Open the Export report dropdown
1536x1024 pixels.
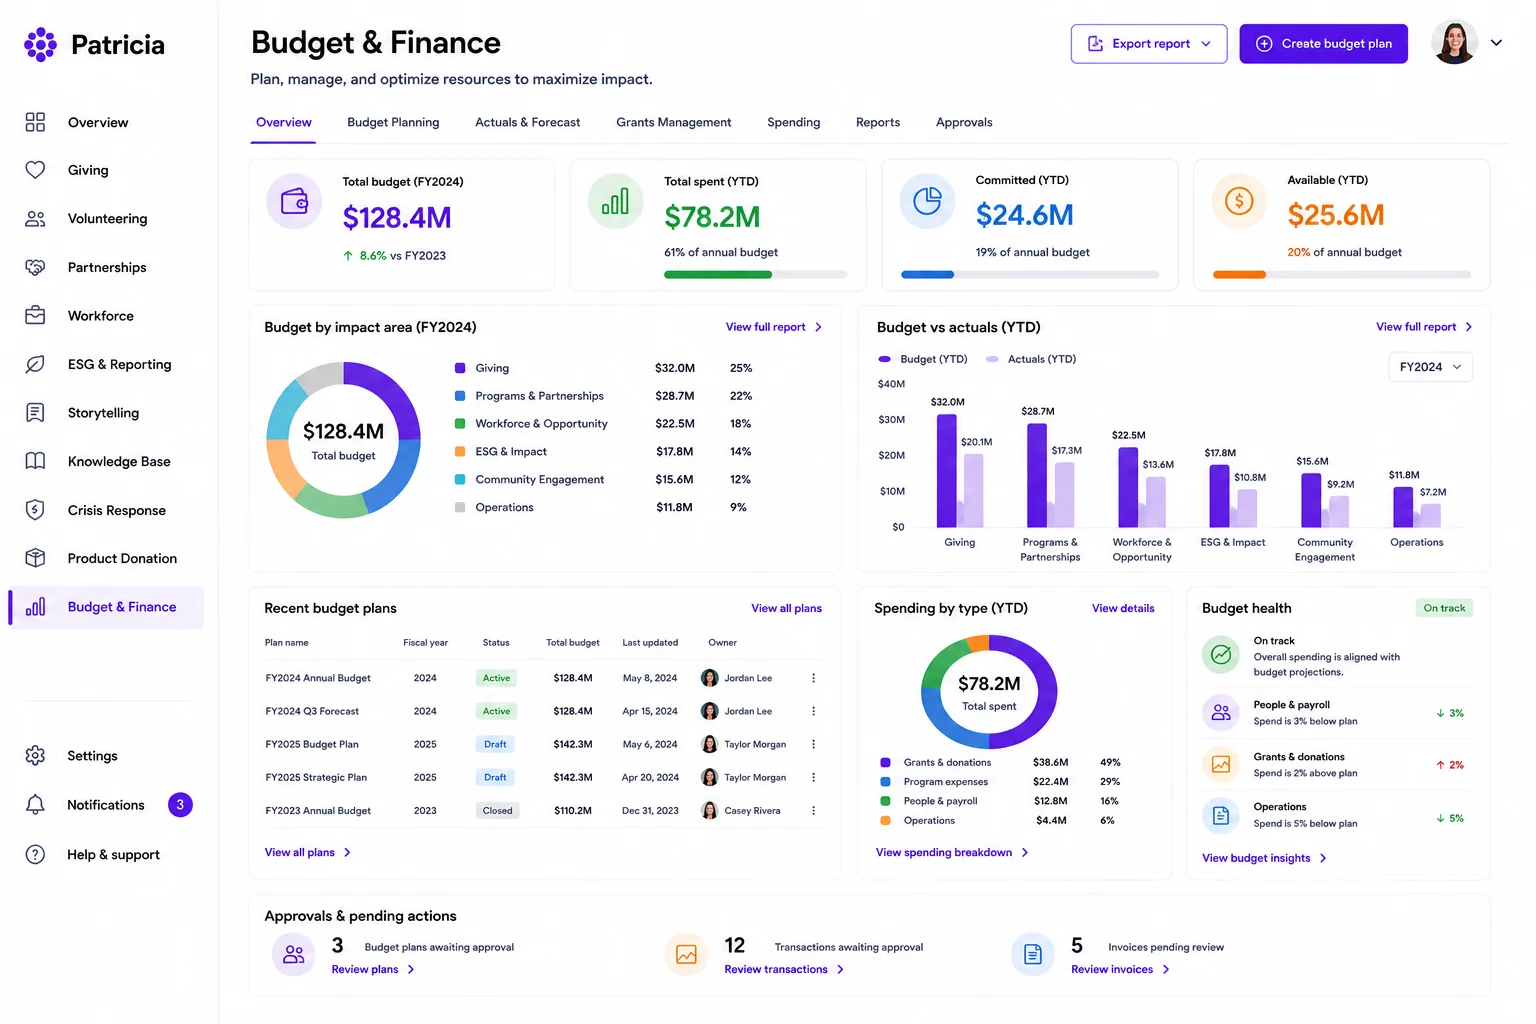(x=1149, y=44)
